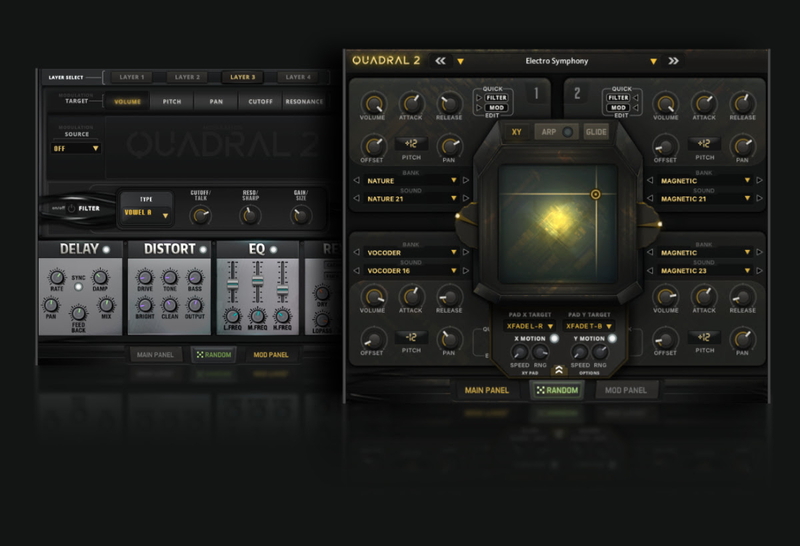Toggle delay SYNC button

(78, 287)
